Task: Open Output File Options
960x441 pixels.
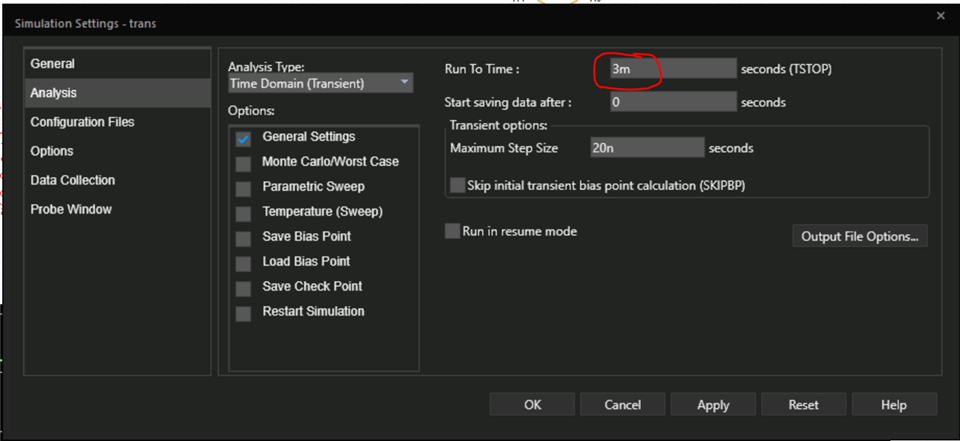Action: (860, 236)
